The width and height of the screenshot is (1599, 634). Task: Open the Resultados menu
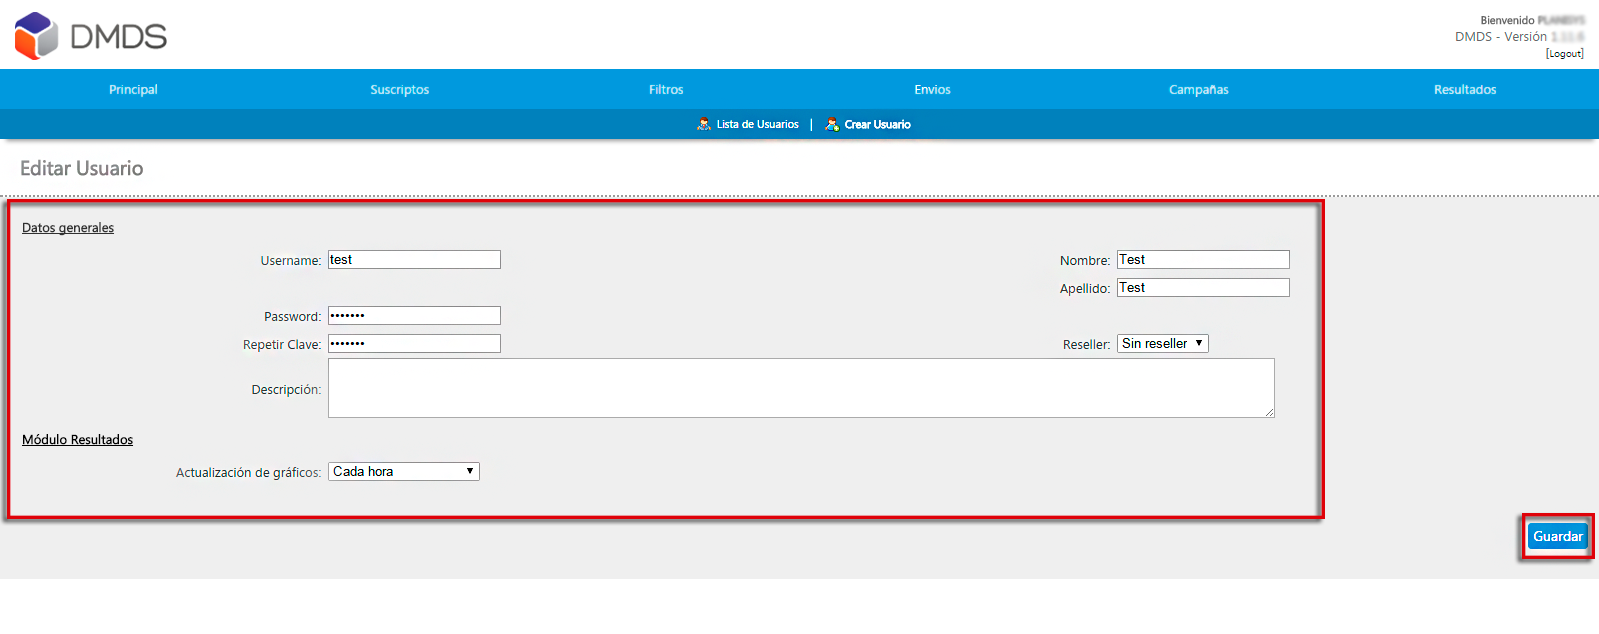[1465, 89]
